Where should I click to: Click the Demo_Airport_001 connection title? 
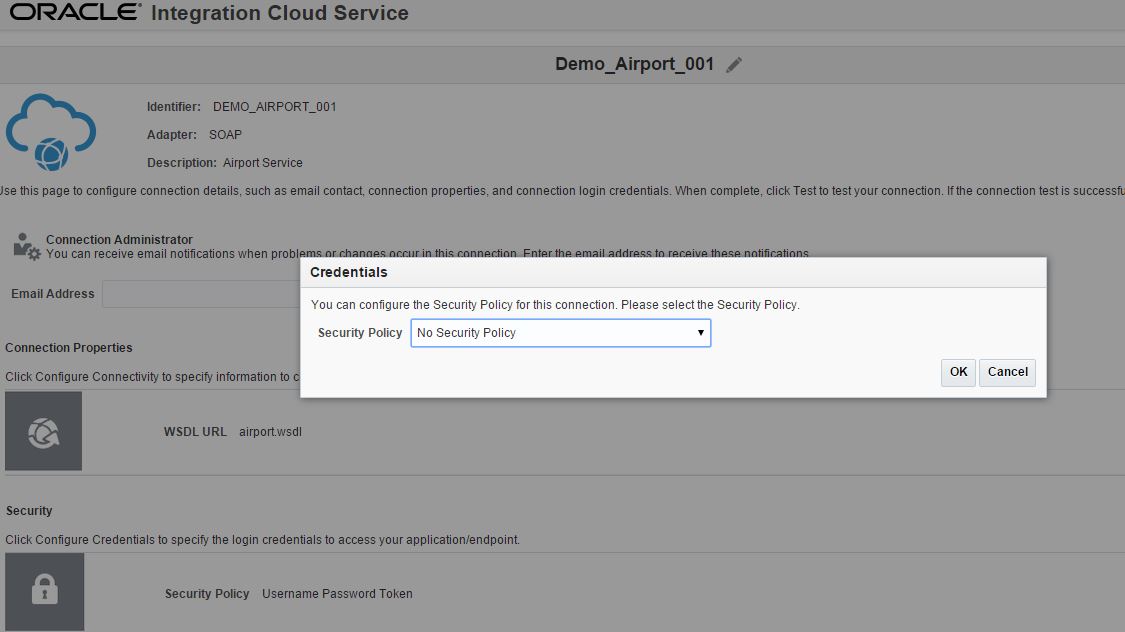pos(634,64)
